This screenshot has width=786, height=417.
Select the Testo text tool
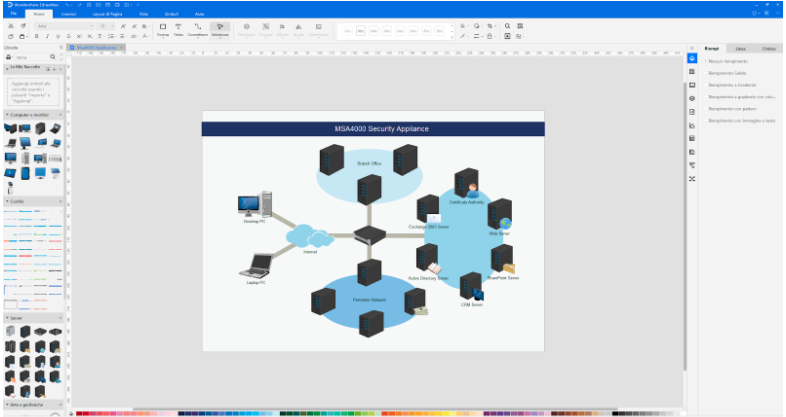[x=178, y=30]
